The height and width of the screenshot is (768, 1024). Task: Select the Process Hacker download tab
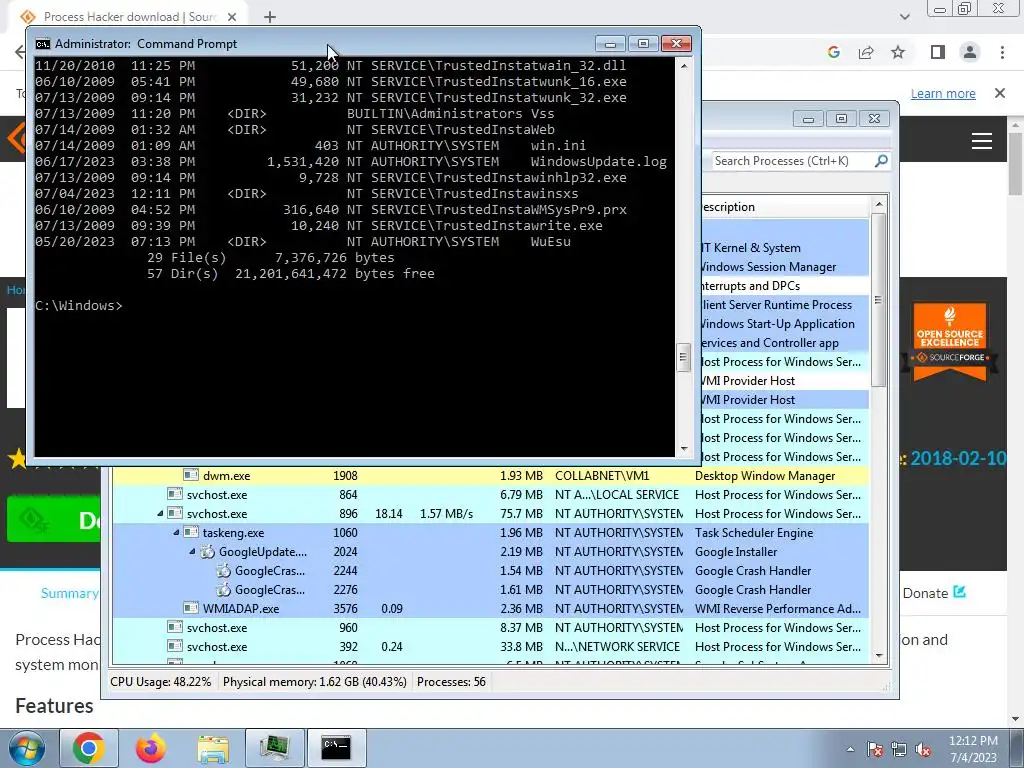click(129, 17)
